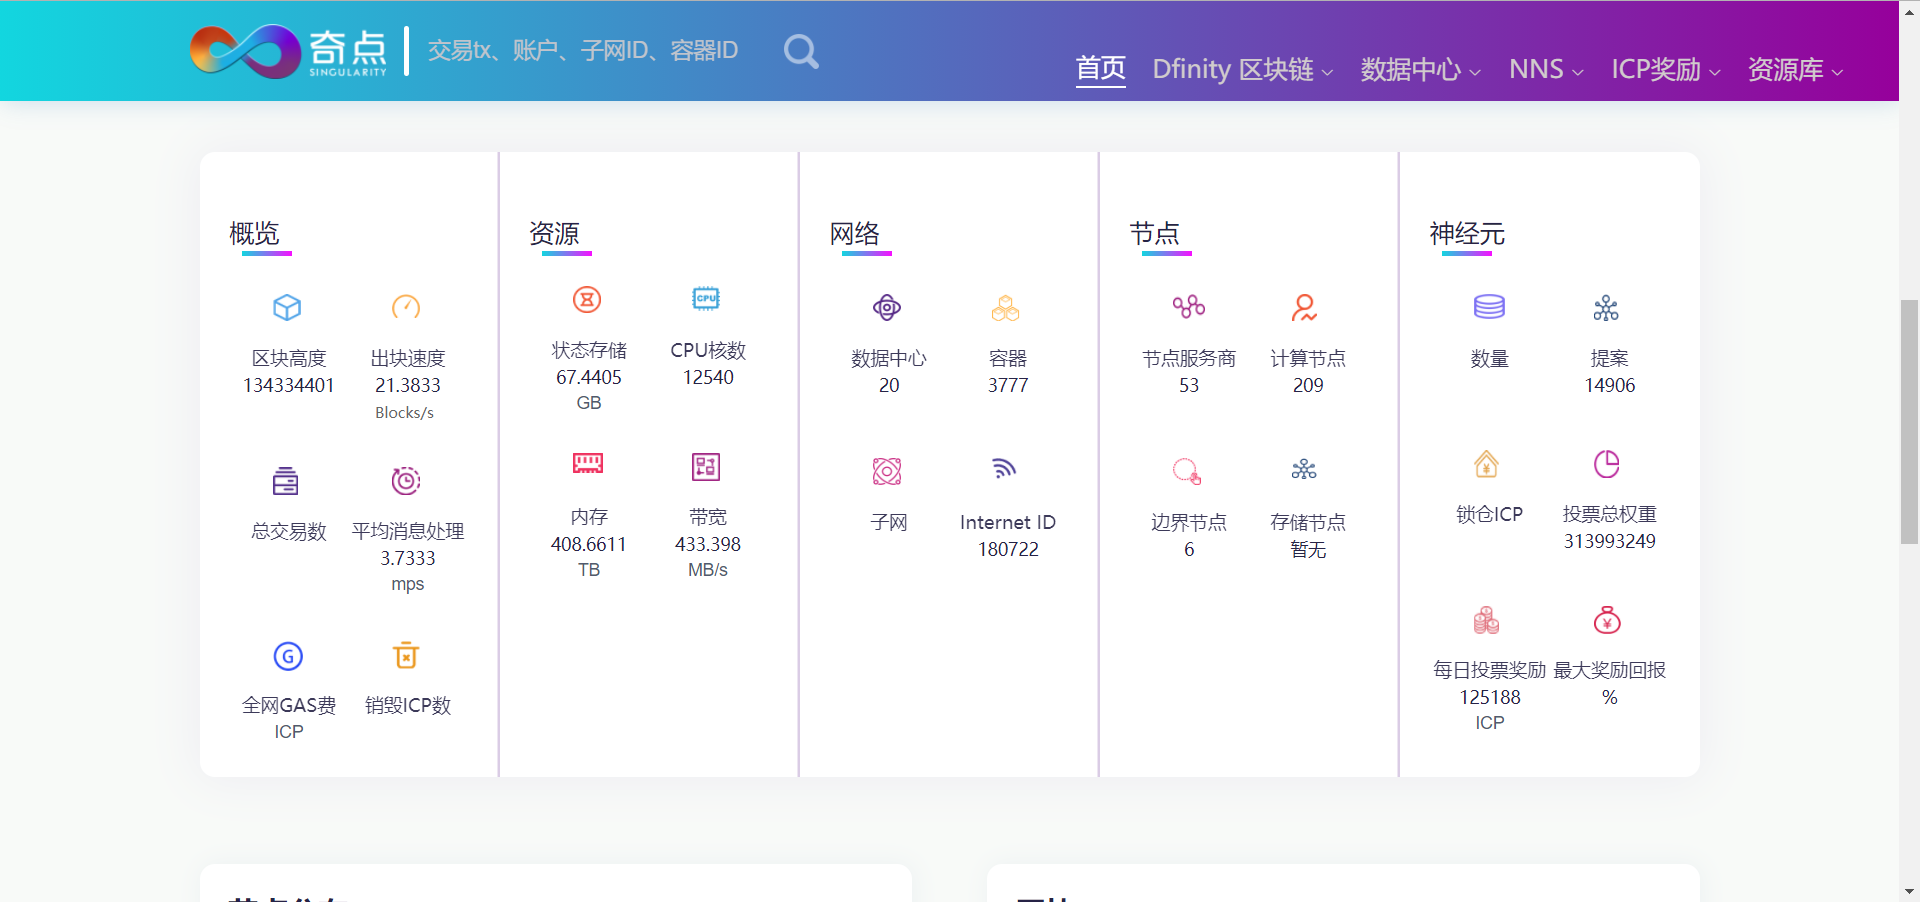
Task: Click the 投票总权重 voting weight icon
Action: point(1608,464)
